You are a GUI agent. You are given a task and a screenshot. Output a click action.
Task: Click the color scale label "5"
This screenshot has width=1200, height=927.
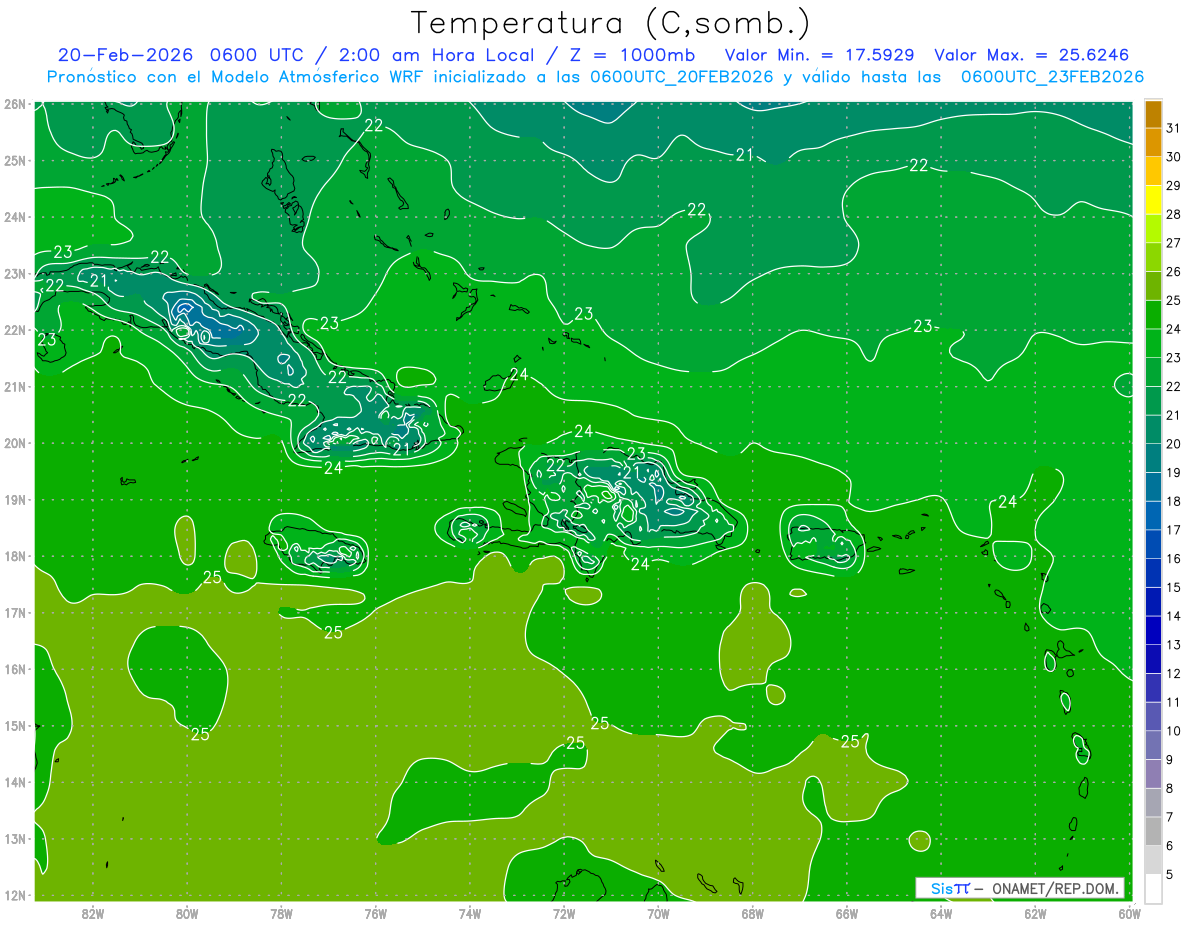point(1170,874)
